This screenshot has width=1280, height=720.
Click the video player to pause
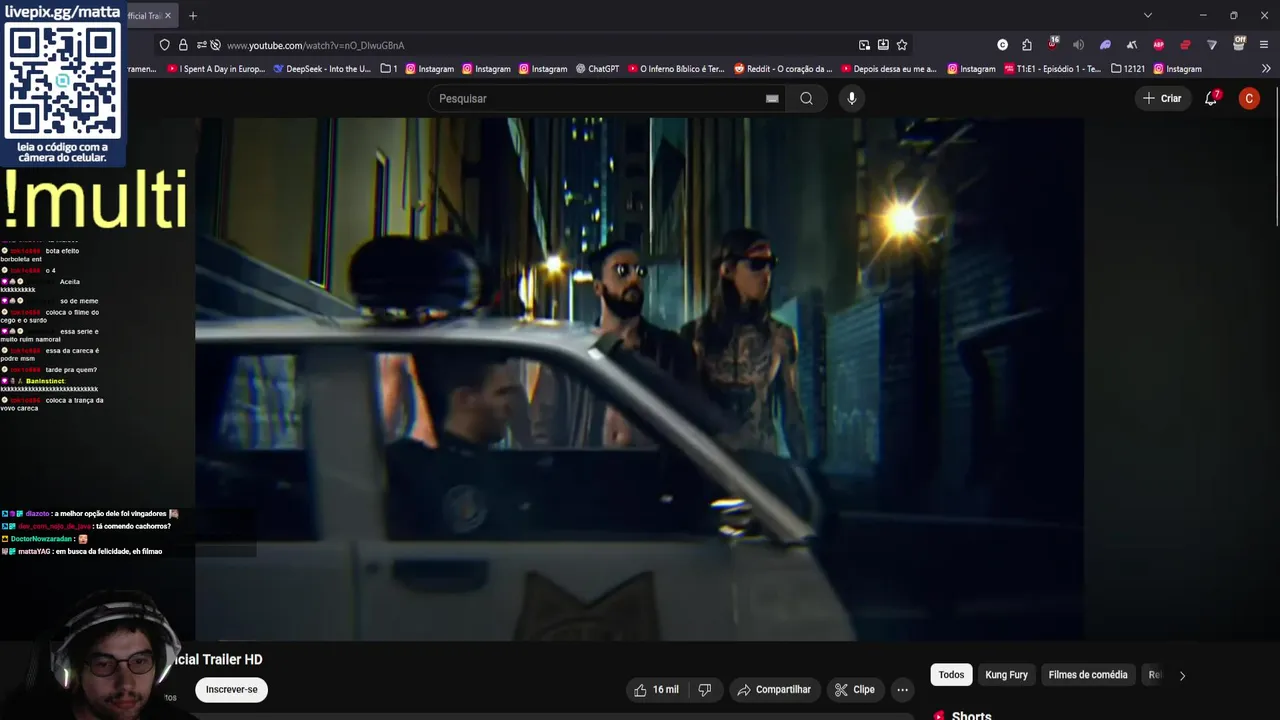(640, 379)
